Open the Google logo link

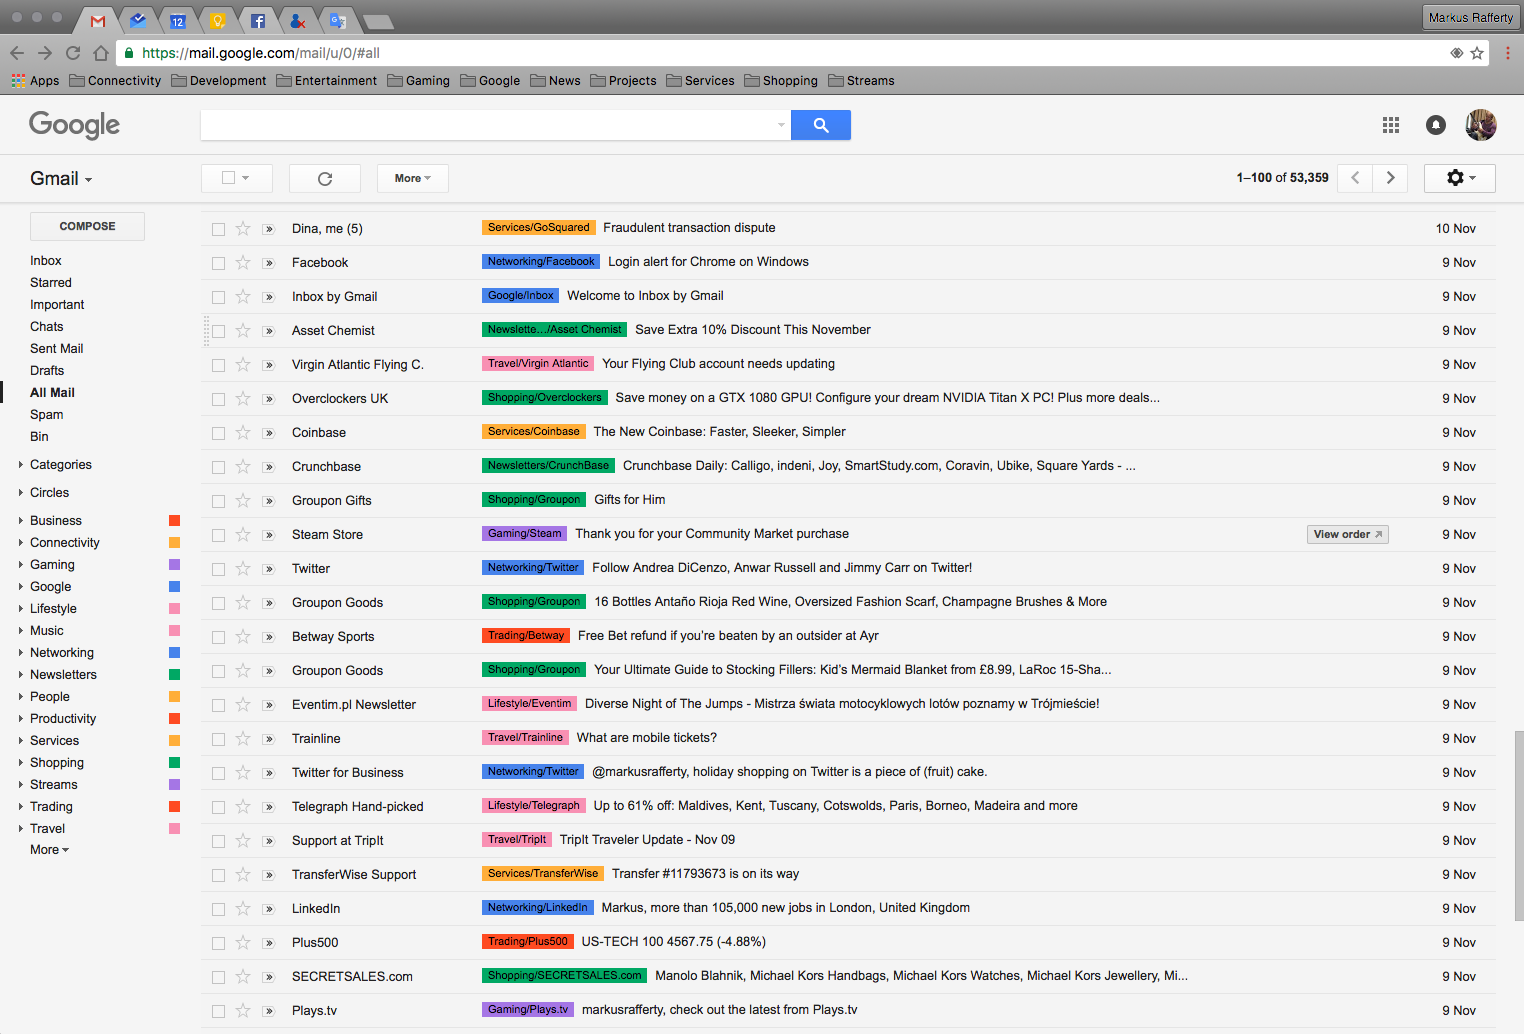coord(74,125)
